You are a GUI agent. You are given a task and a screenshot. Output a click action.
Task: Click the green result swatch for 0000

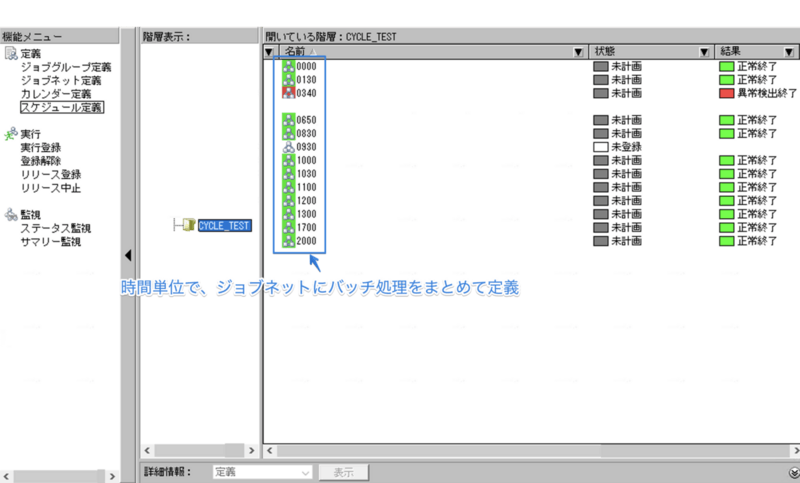(x=727, y=66)
